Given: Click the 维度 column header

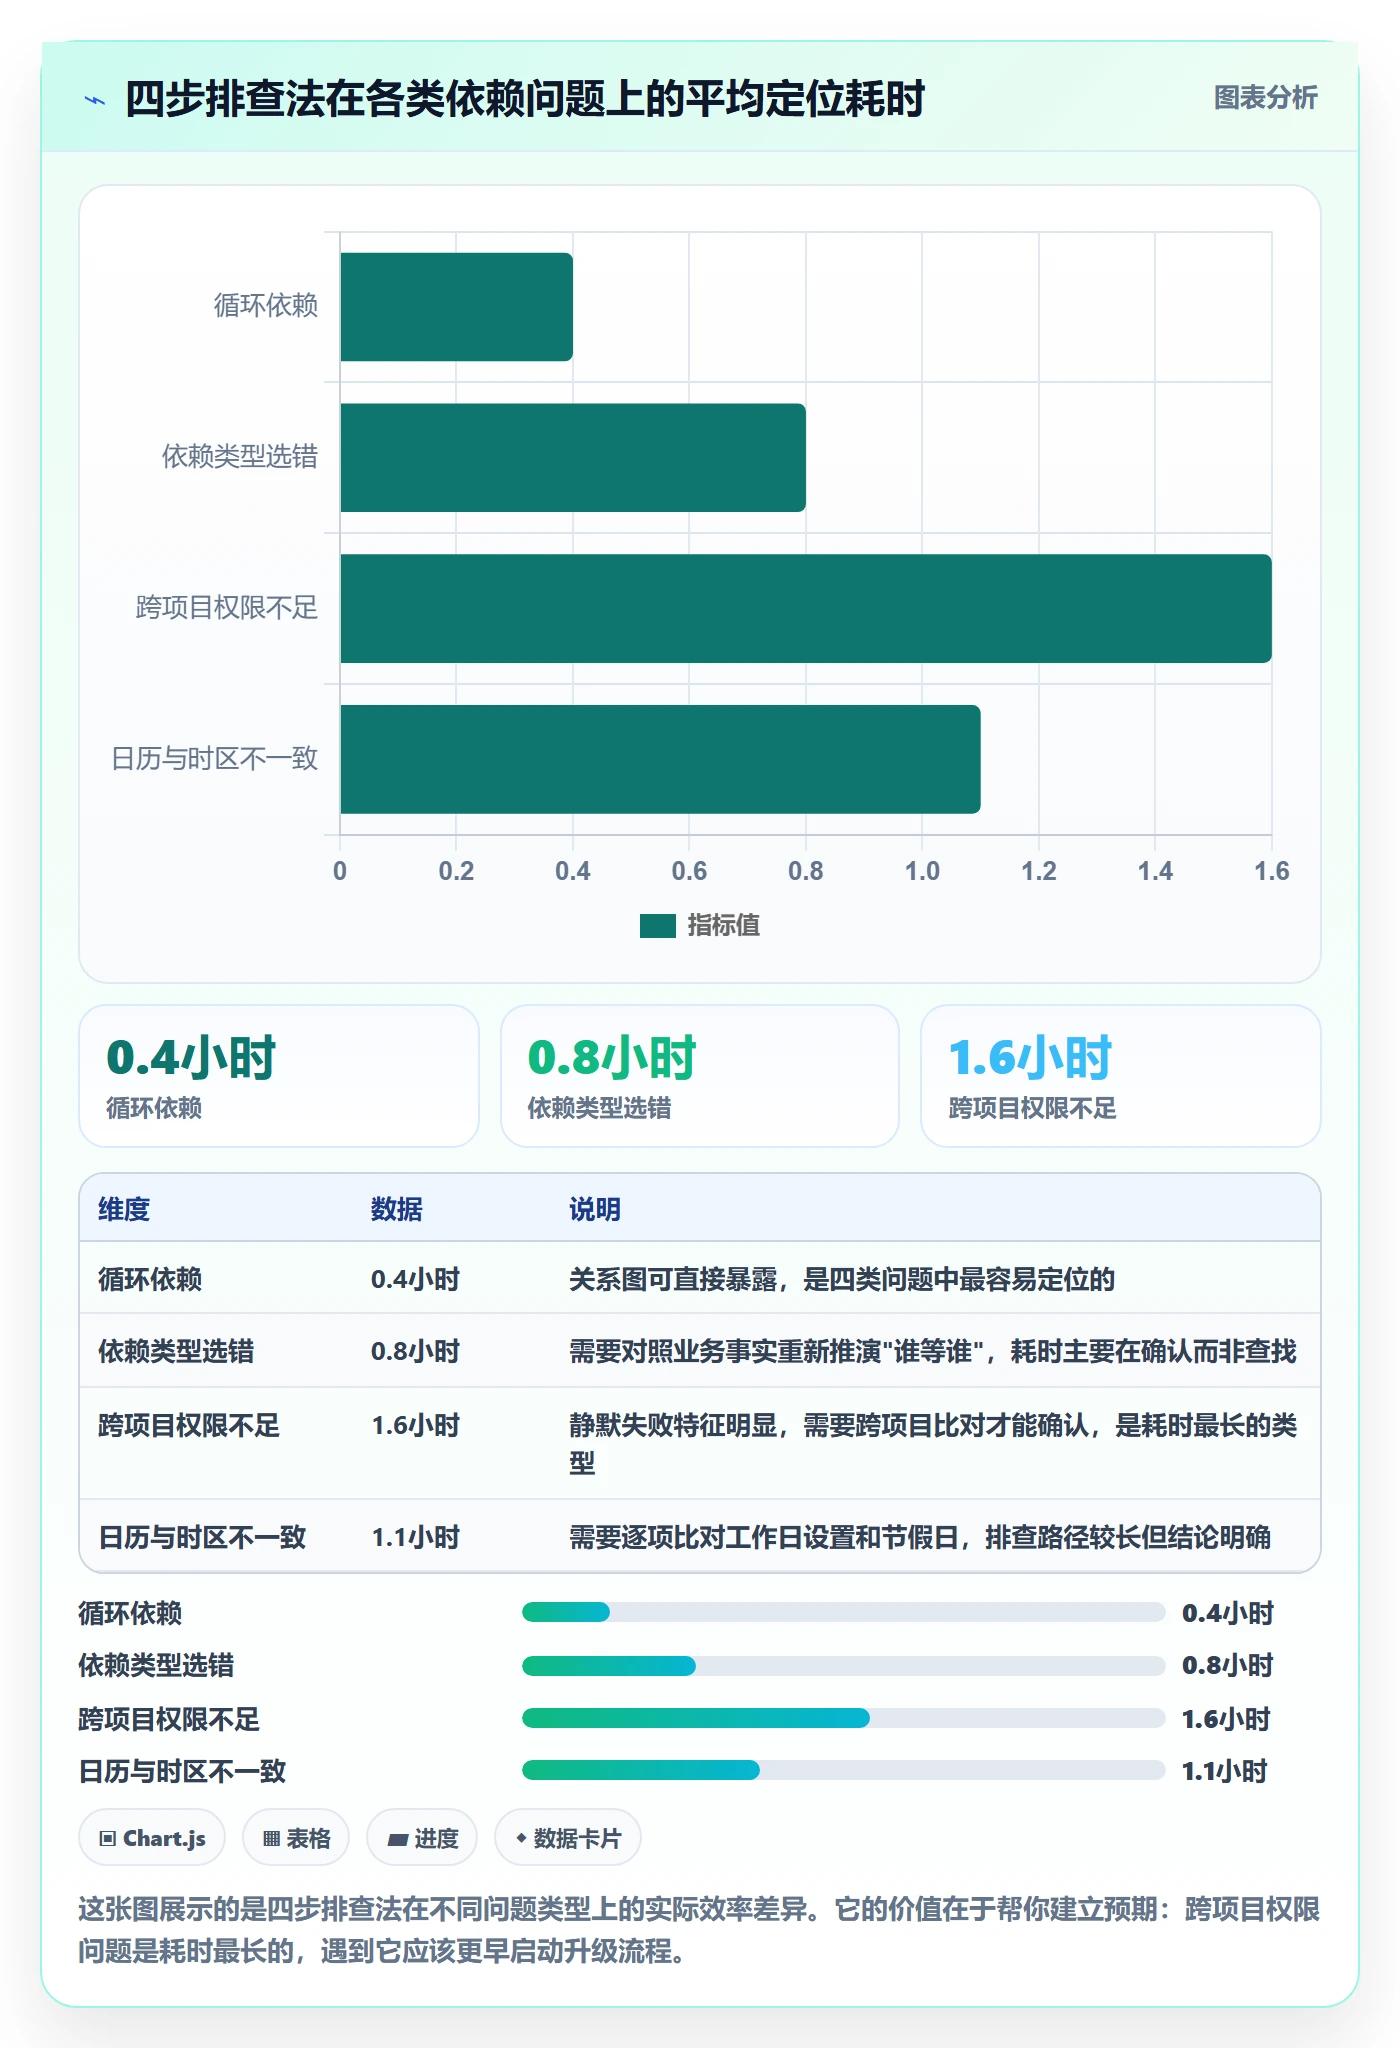Looking at the screenshot, I should tap(124, 1209).
